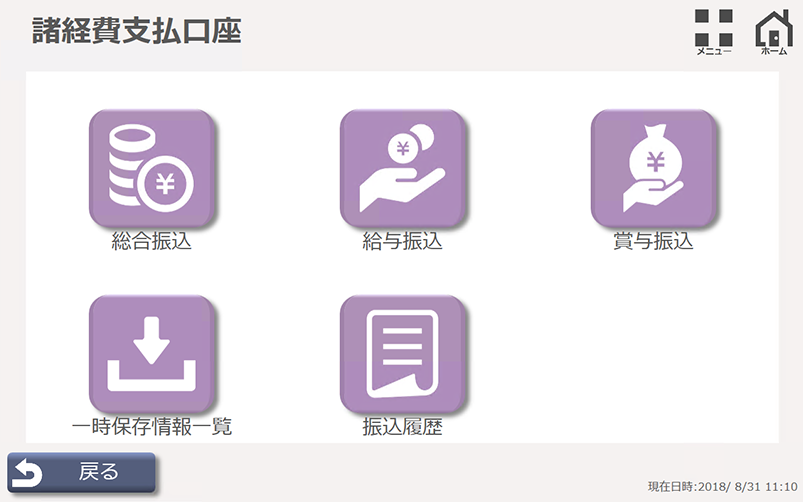
Task: Open the メニュー grid icon
Action: (x=713, y=27)
